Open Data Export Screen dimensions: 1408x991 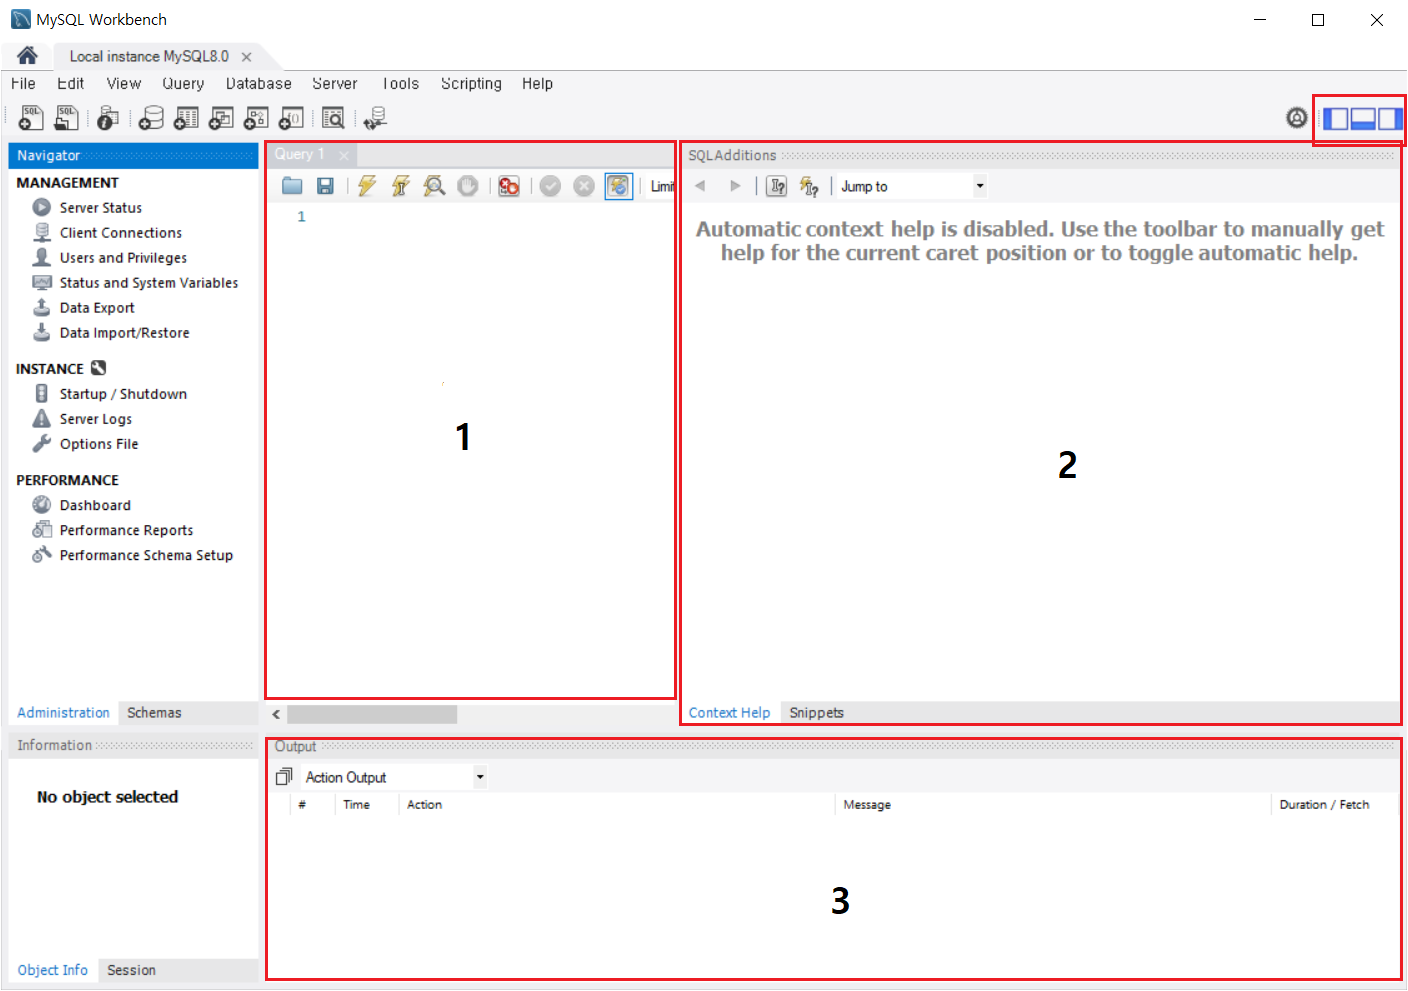coord(96,308)
